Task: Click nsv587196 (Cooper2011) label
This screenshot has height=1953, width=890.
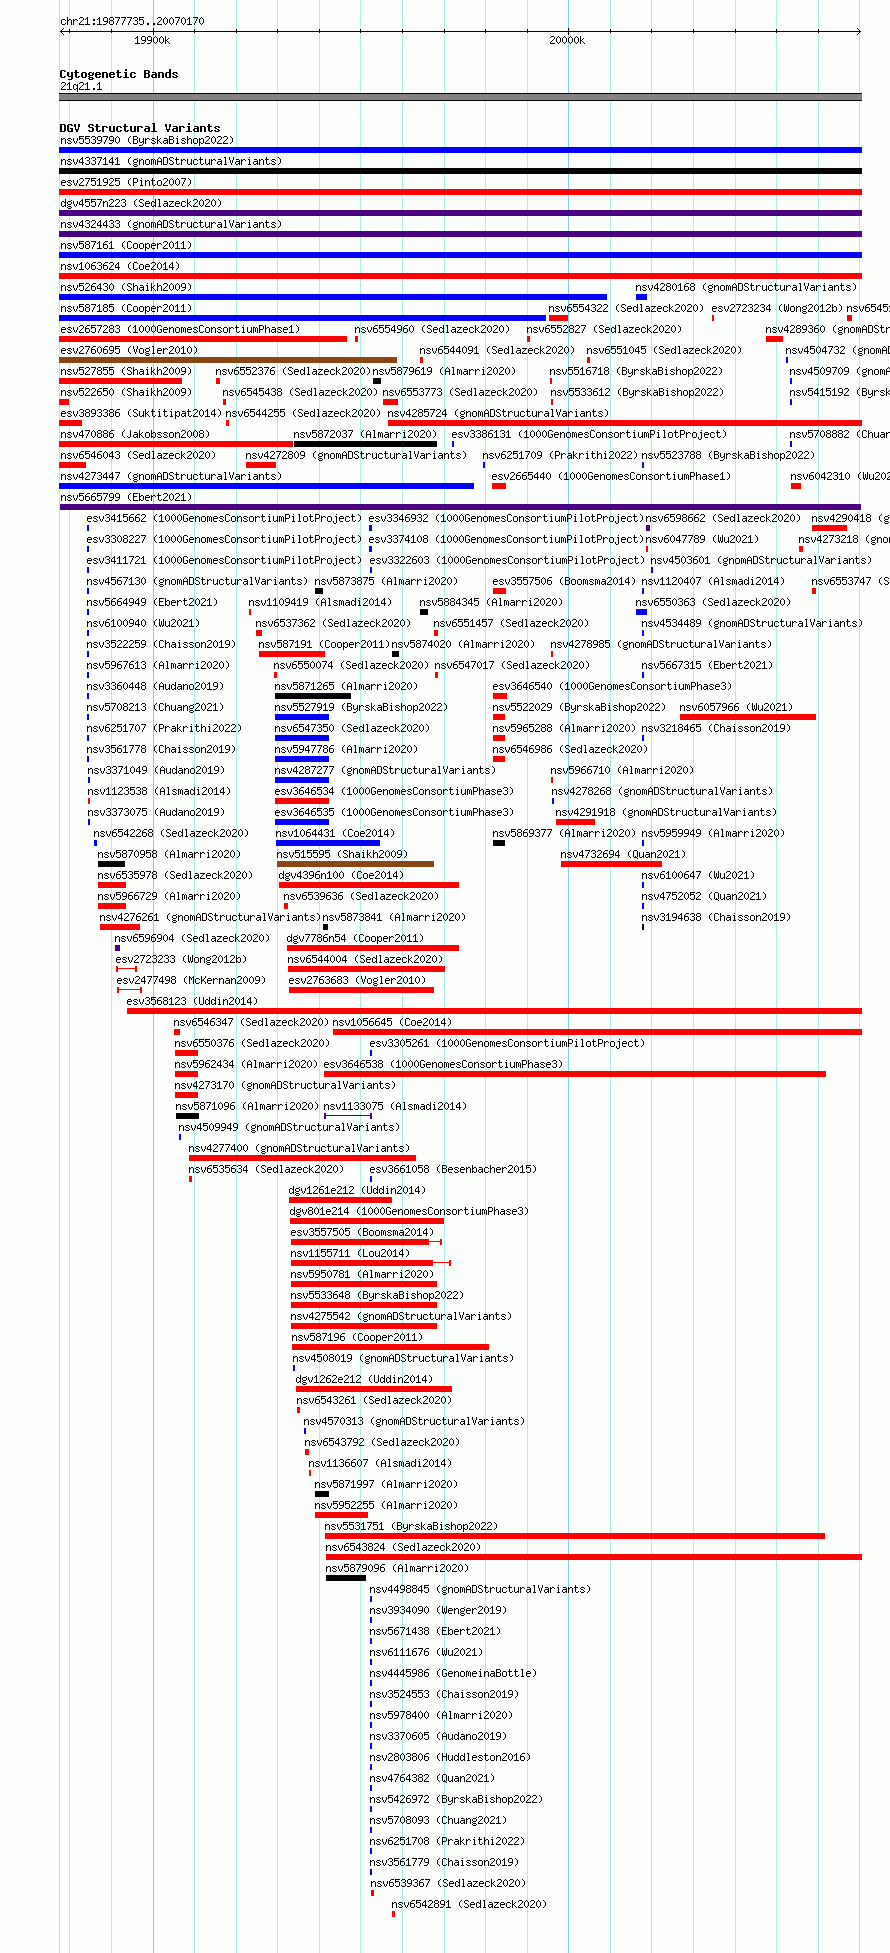Action: pyautogui.click(x=357, y=1337)
